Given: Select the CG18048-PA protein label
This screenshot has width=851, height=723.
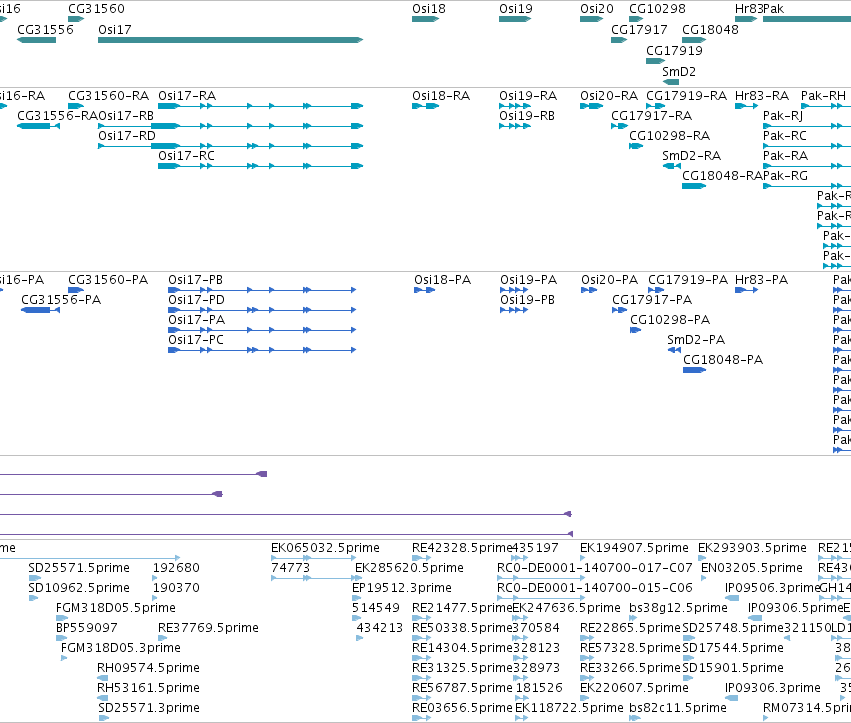Looking at the screenshot, I should 723,360.
